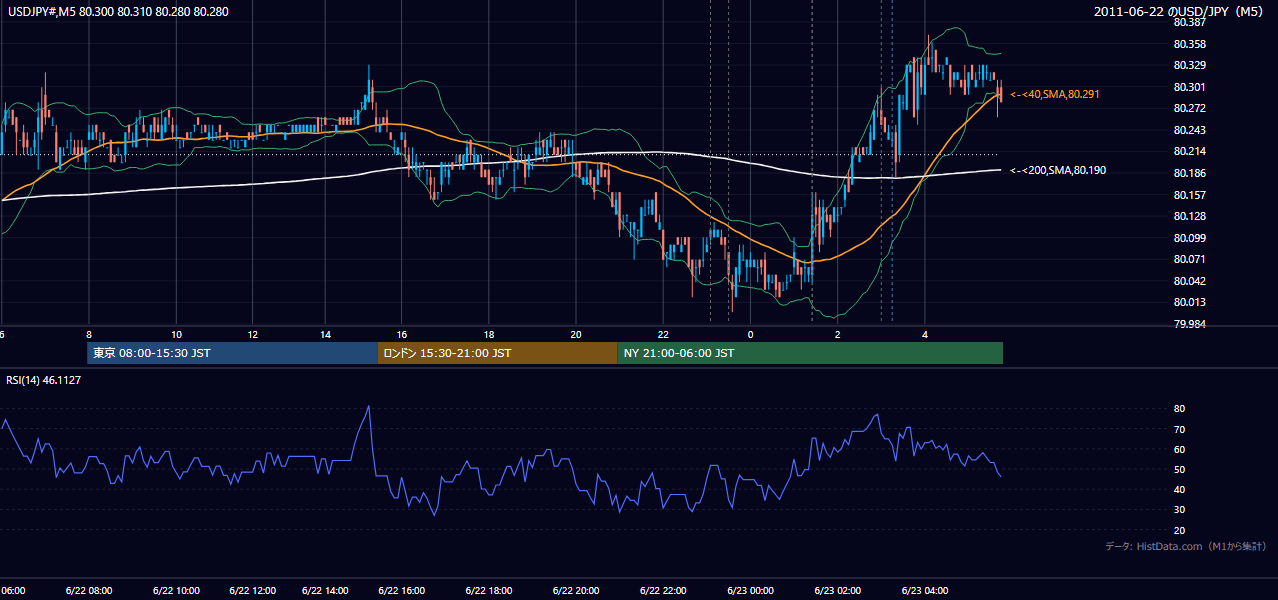
Task: Click price level 79.984 on the axis
Action: click(x=1189, y=324)
